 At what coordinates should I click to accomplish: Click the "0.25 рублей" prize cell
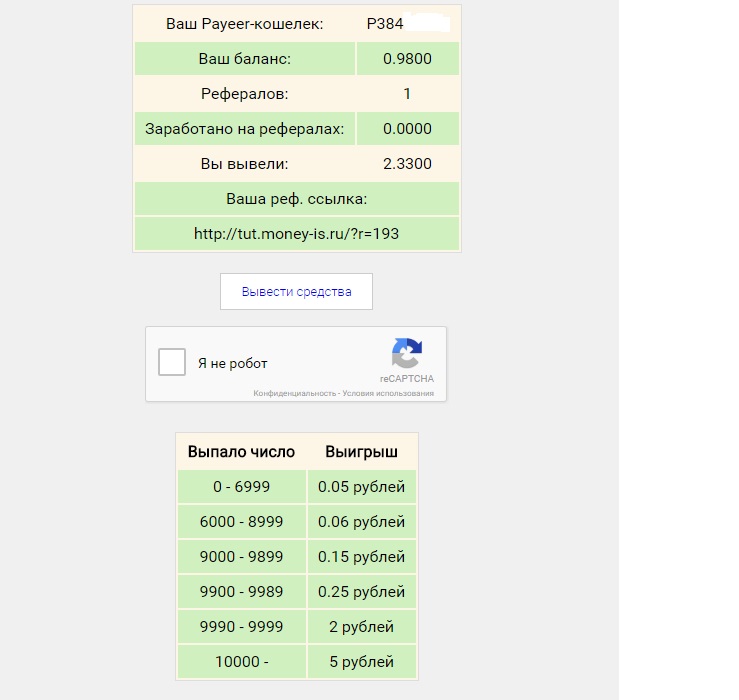(361, 592)
